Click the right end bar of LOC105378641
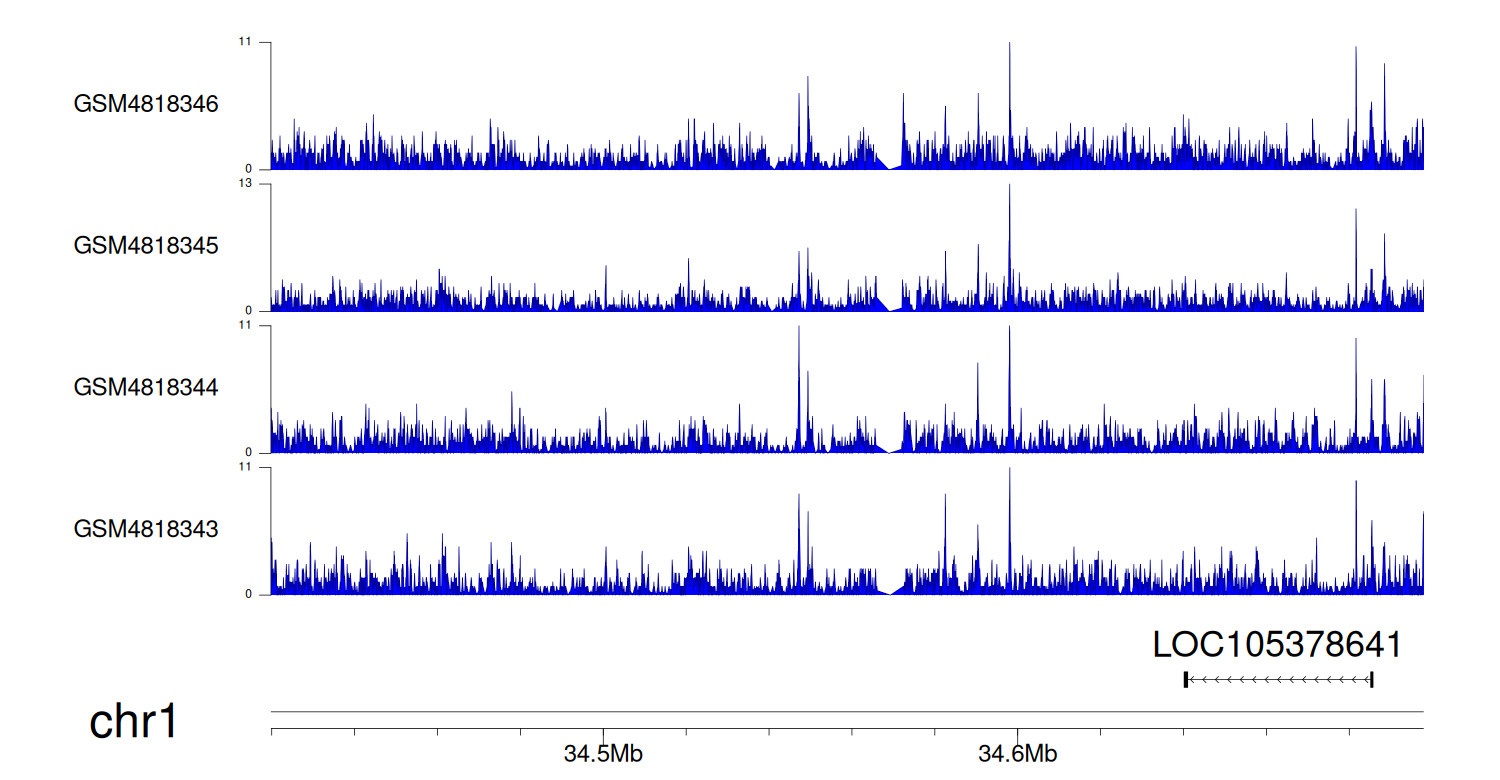The image size is (1500, 780). (1371, 680)
